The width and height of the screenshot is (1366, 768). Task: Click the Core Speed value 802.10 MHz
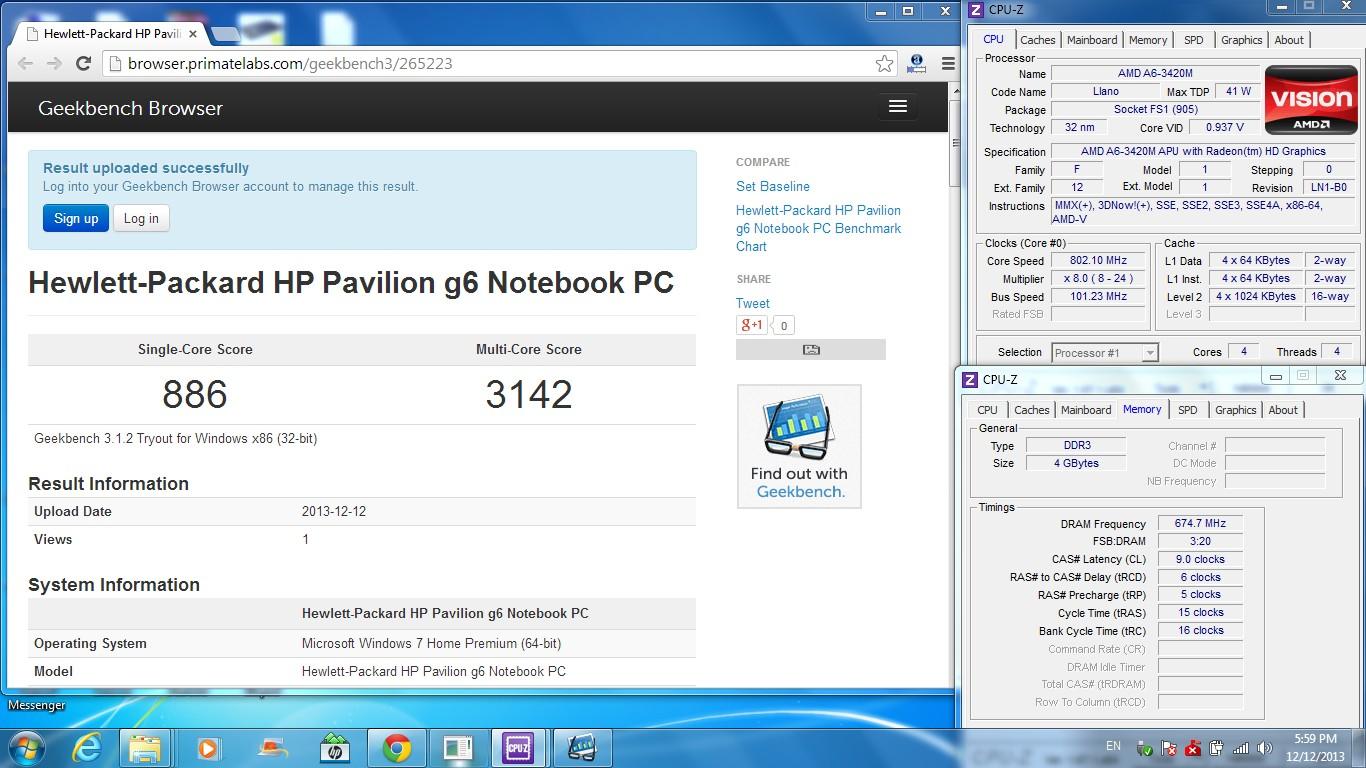(x=1097, y=261)
